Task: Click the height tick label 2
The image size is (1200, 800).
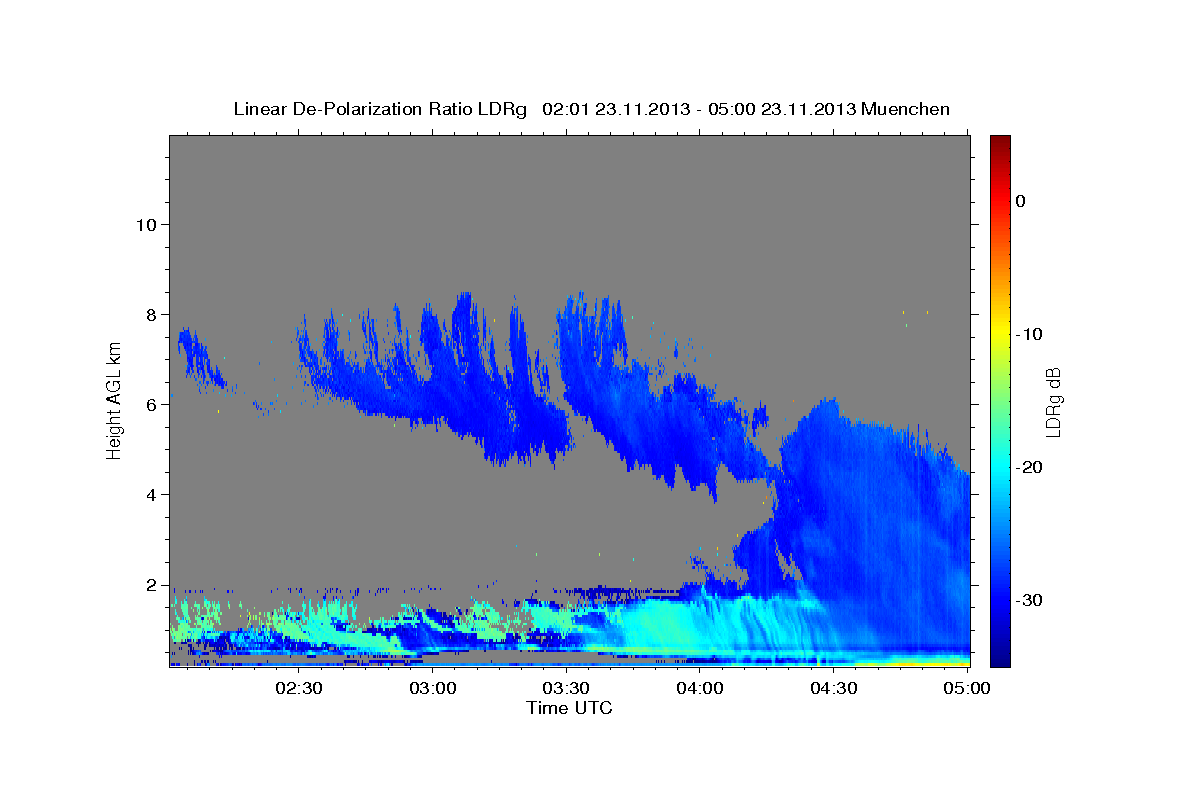Action: (150, 585)
